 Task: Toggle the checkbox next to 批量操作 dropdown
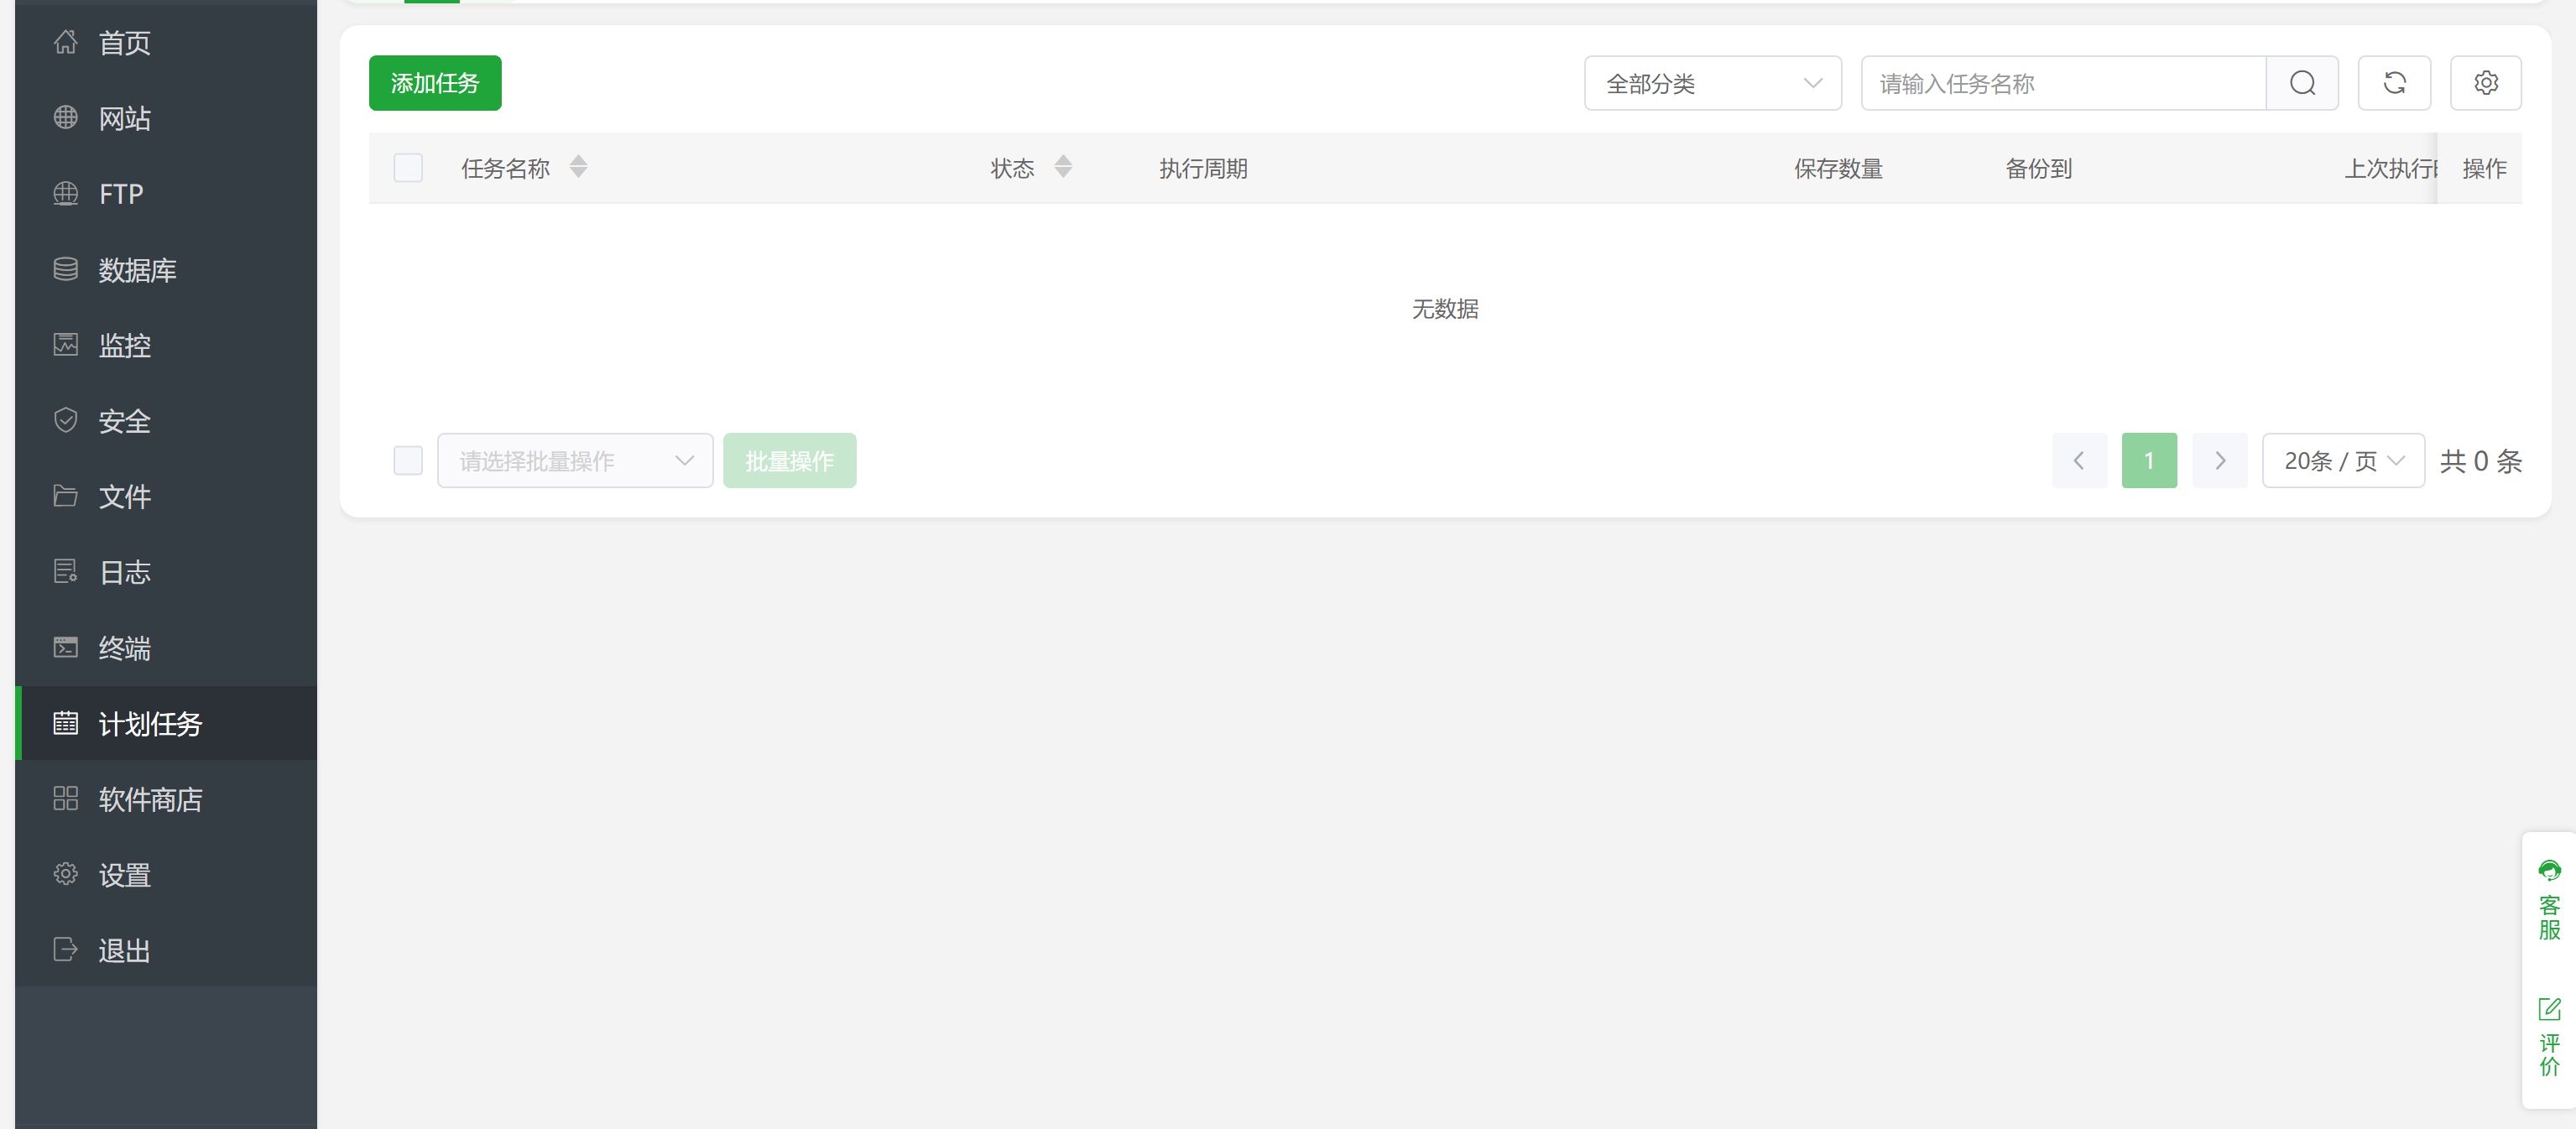click(408, 460)
